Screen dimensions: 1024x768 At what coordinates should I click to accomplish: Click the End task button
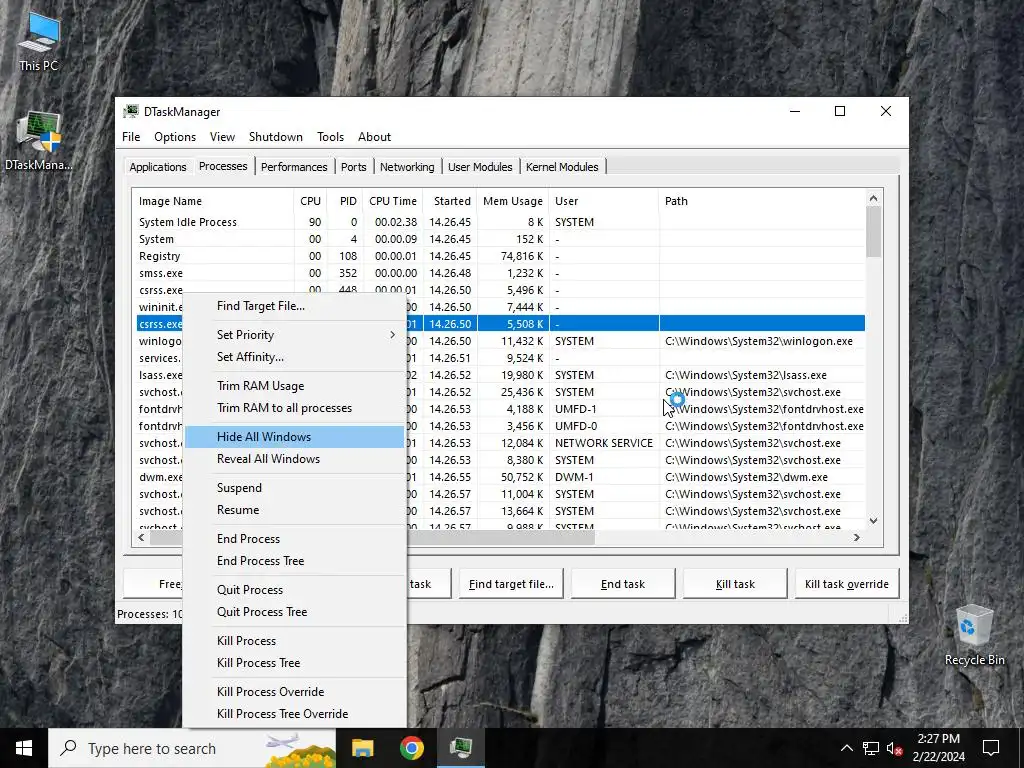(x=622, y=584)
